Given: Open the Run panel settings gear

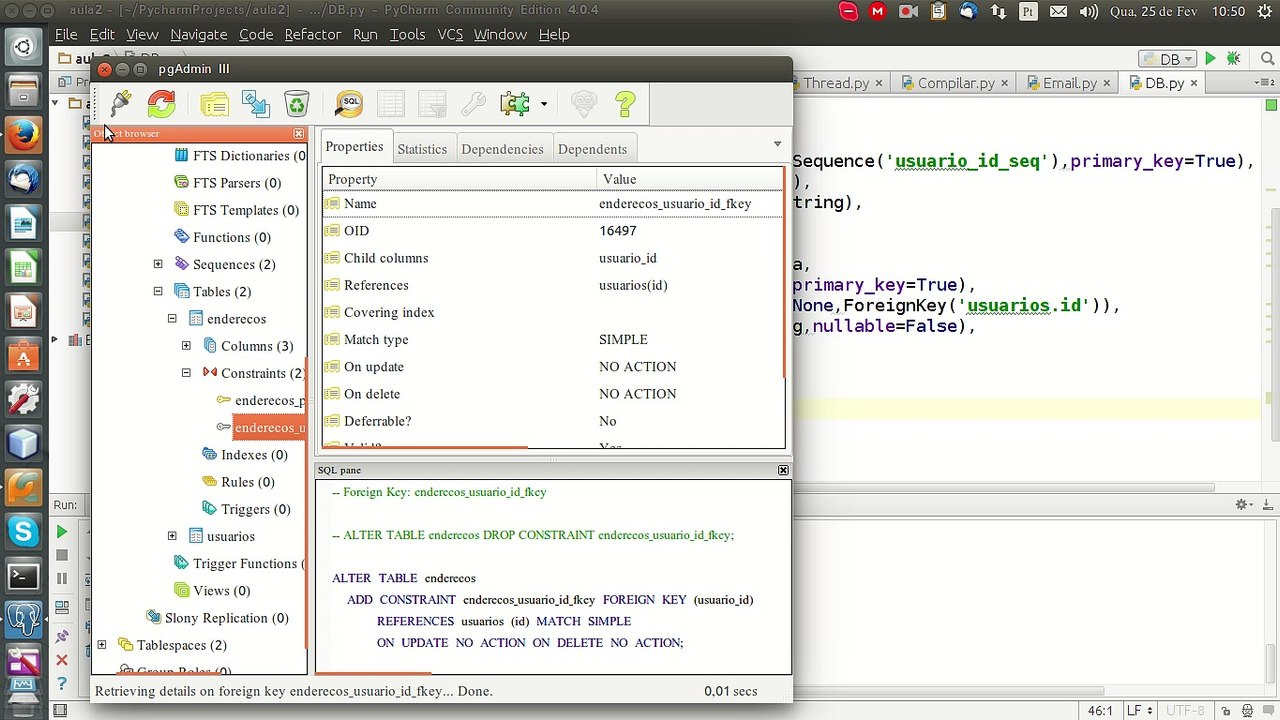Looking at the screenshot, I should [x=1241, y=505].
